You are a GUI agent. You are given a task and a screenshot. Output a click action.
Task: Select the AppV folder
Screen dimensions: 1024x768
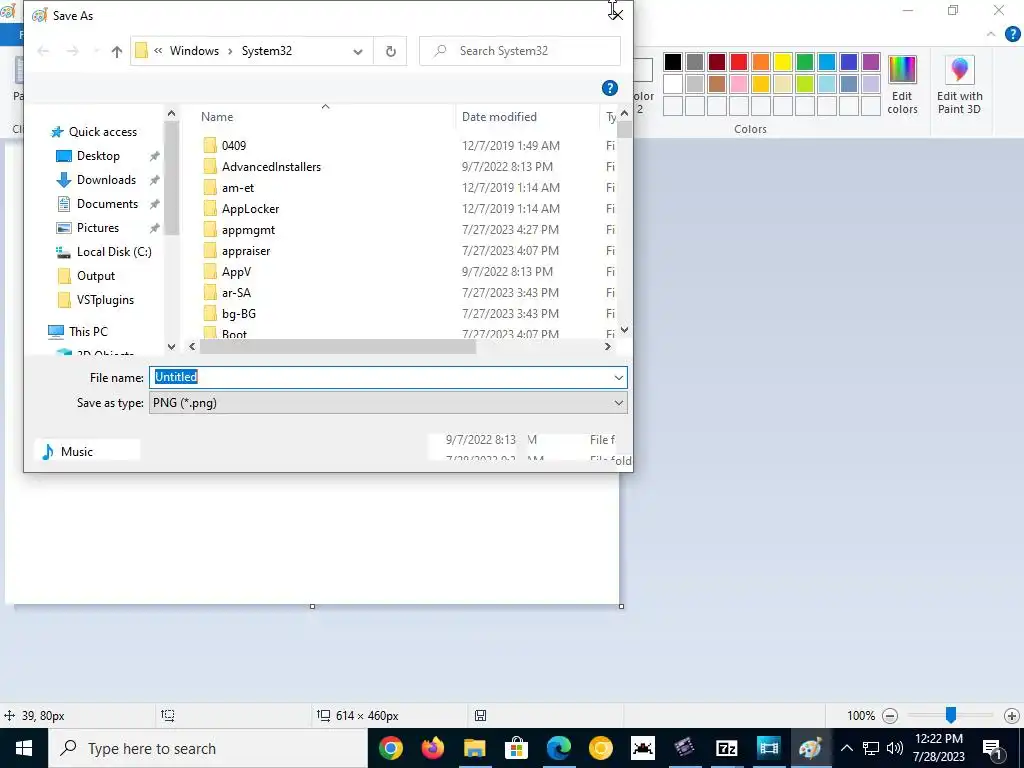(x=236, y=272)
